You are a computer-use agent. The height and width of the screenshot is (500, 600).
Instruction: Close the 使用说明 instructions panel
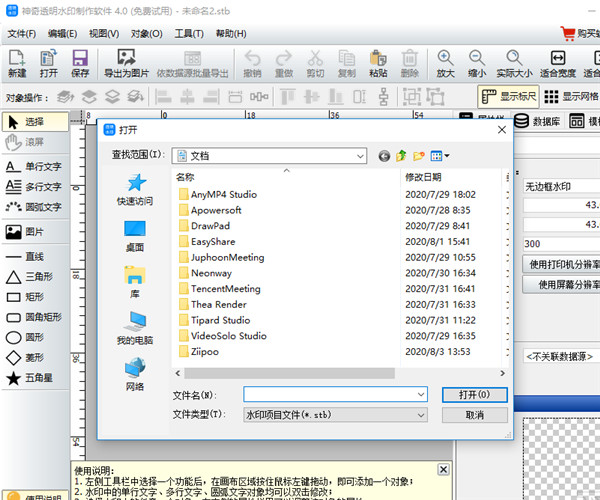click(x=443, y=469)
